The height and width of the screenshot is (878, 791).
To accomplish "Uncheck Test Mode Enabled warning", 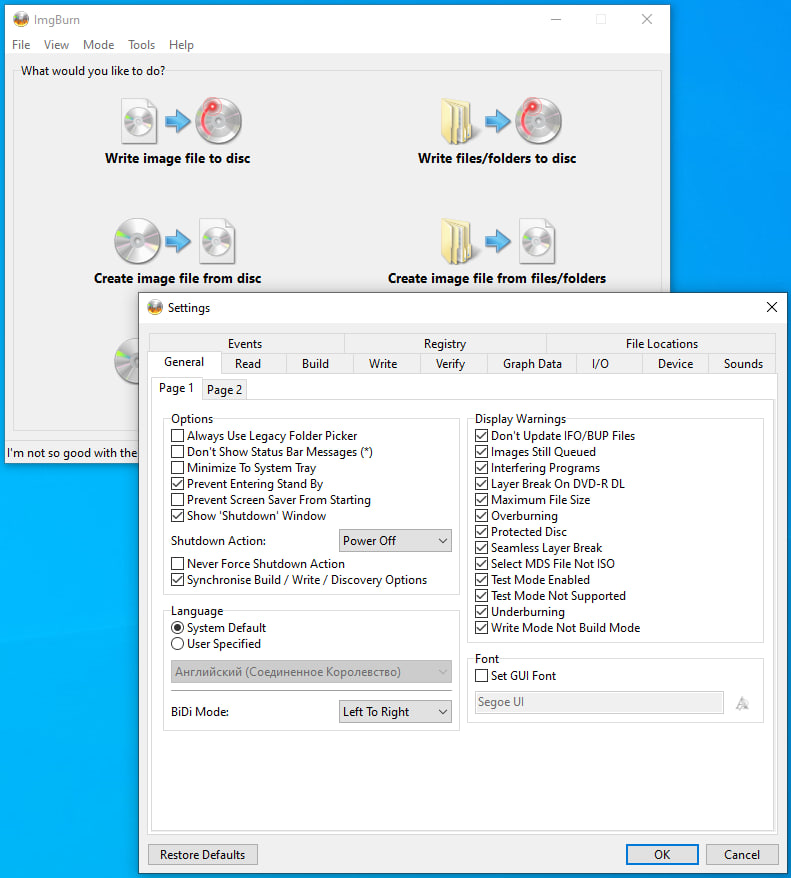I will click(x=481, y=580).
